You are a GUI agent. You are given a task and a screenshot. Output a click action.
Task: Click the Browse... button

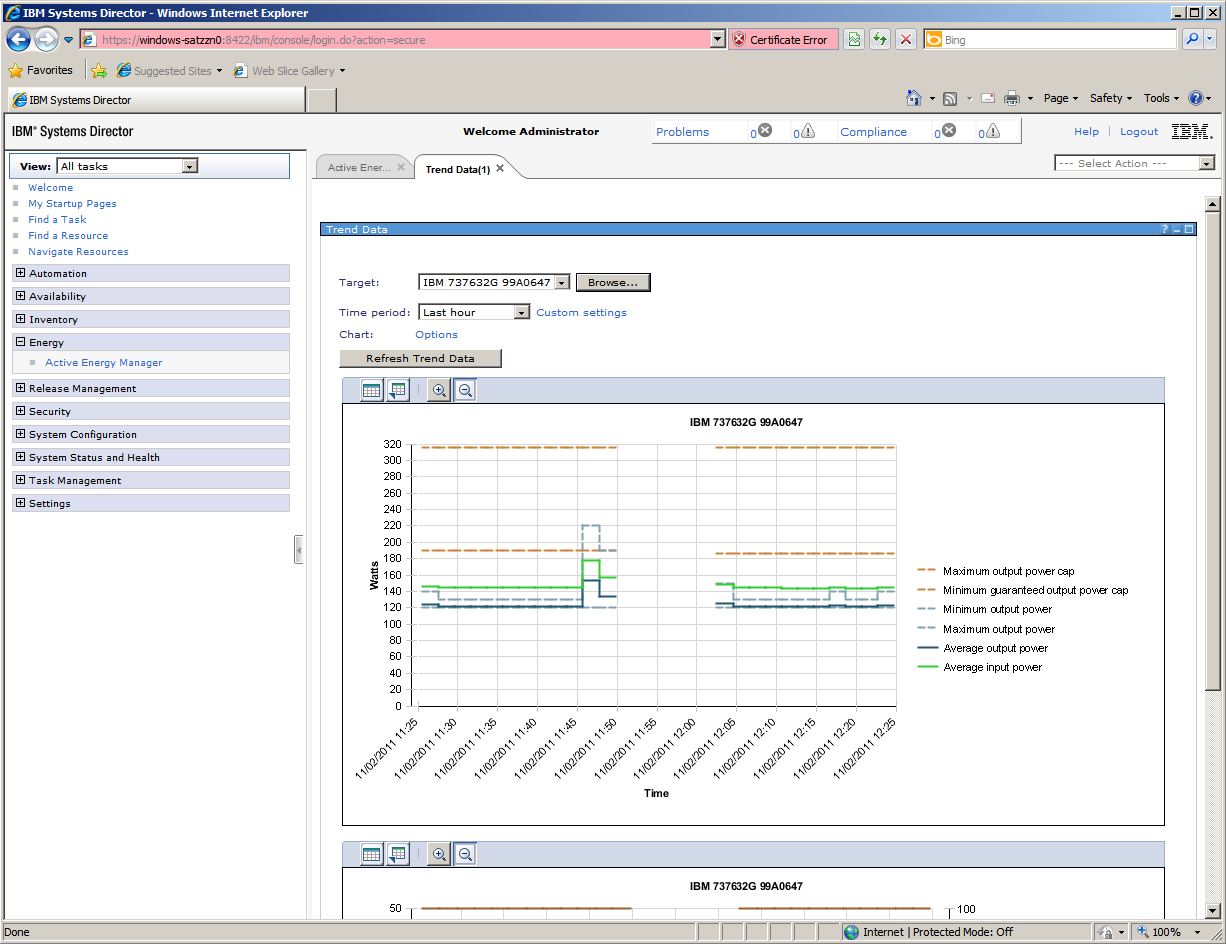click(613, 283)
